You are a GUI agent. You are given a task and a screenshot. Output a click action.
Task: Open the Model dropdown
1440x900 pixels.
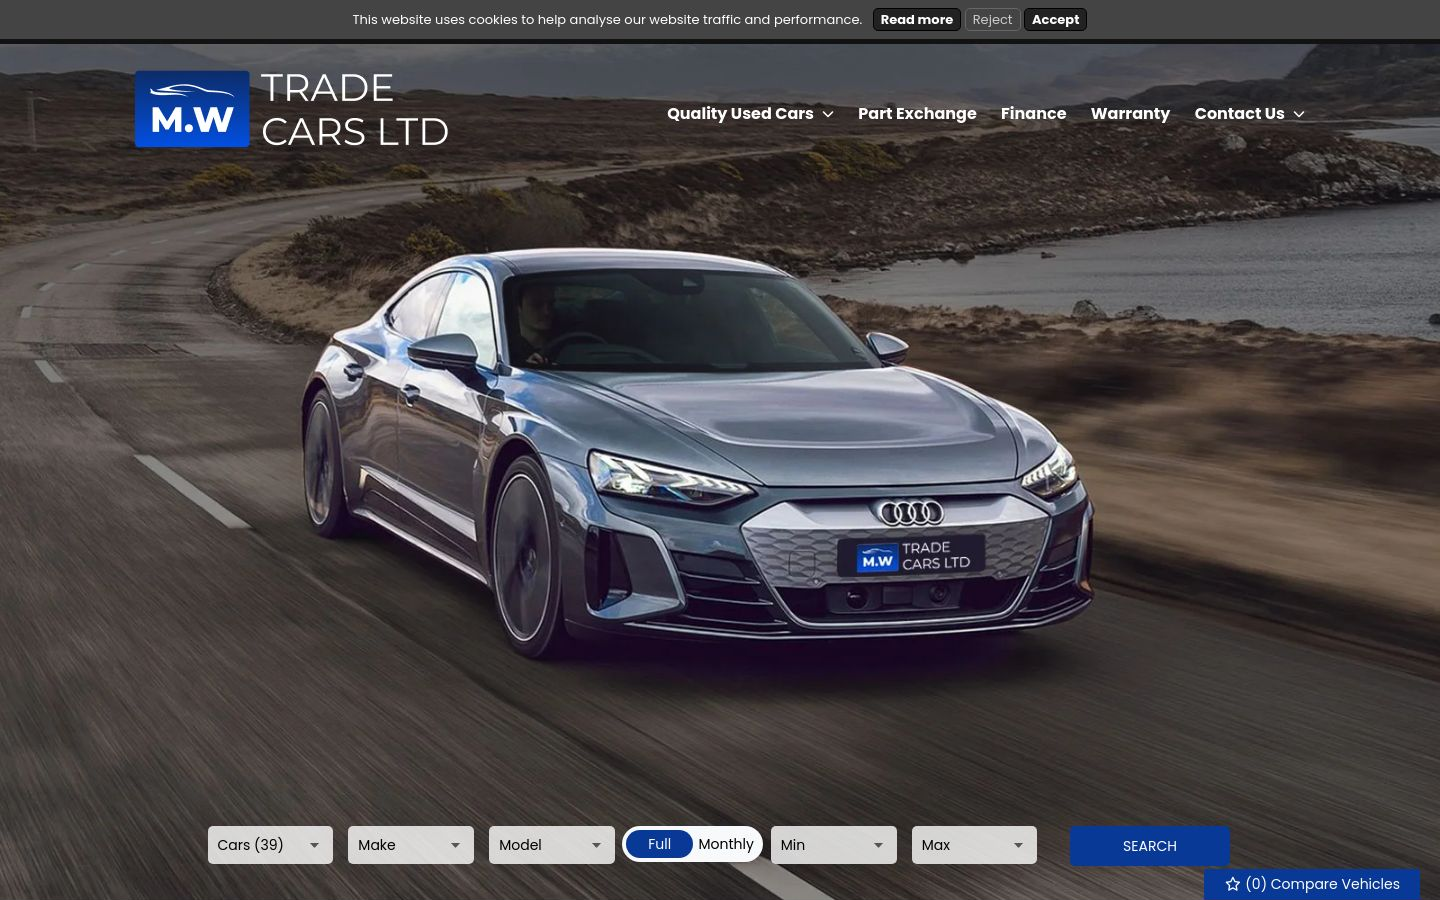(x=552, y=845)
